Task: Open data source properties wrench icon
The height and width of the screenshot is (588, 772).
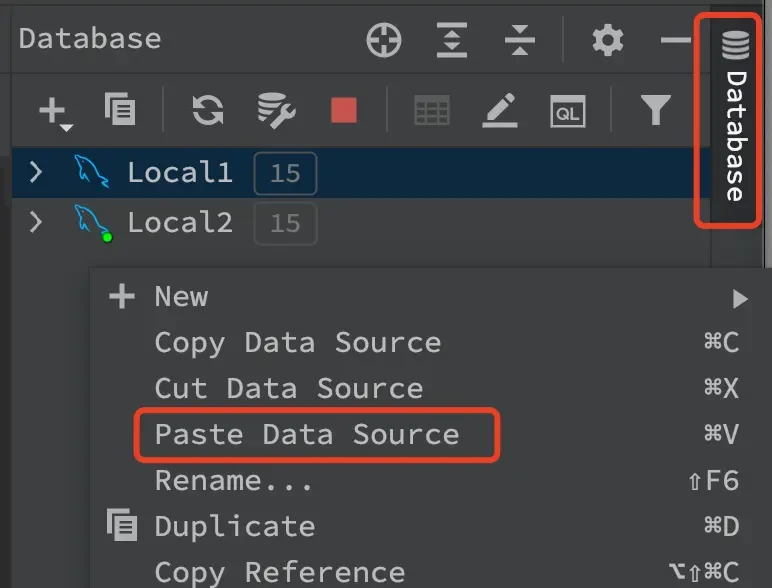Action: (x=275, y=110)
